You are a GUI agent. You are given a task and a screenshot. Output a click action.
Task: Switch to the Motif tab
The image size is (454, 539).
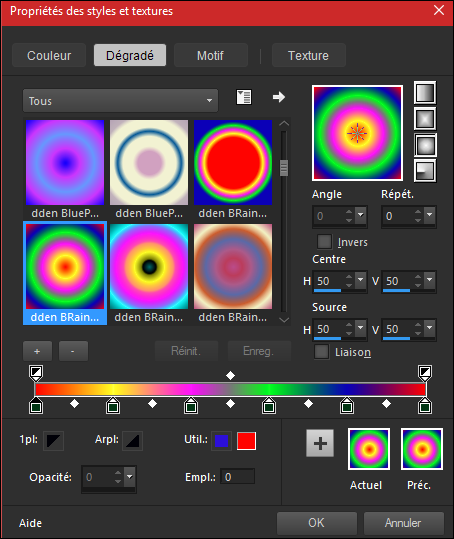click(x=211, y=55)
